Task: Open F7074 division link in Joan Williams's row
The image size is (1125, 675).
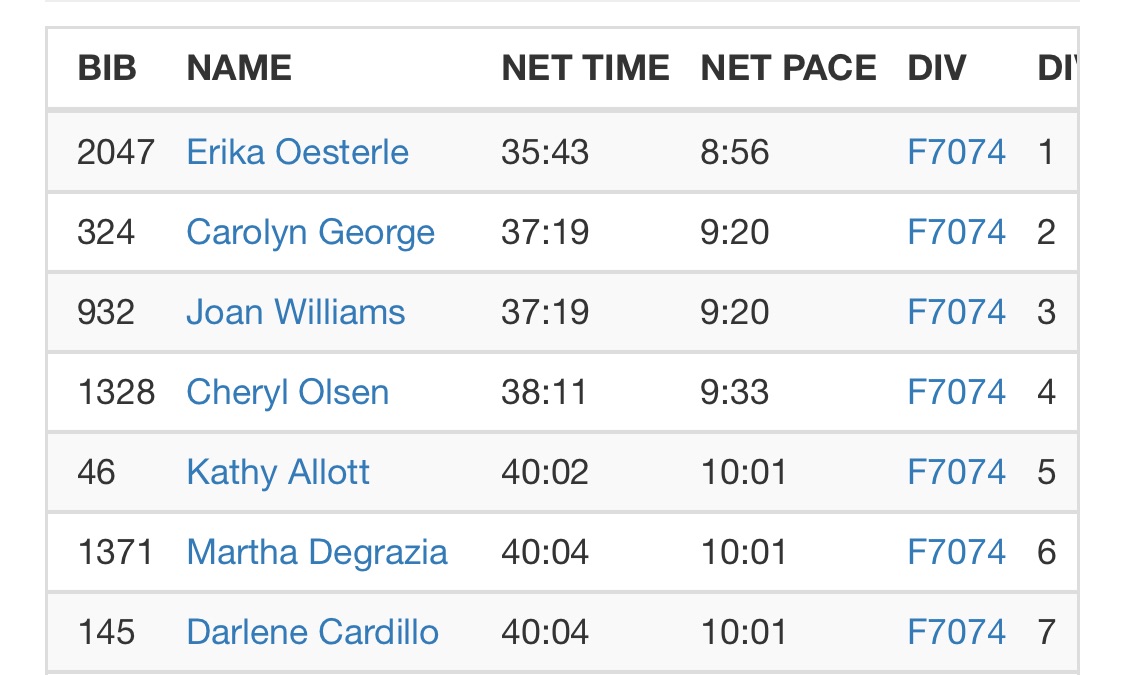Action: point(956,312)
